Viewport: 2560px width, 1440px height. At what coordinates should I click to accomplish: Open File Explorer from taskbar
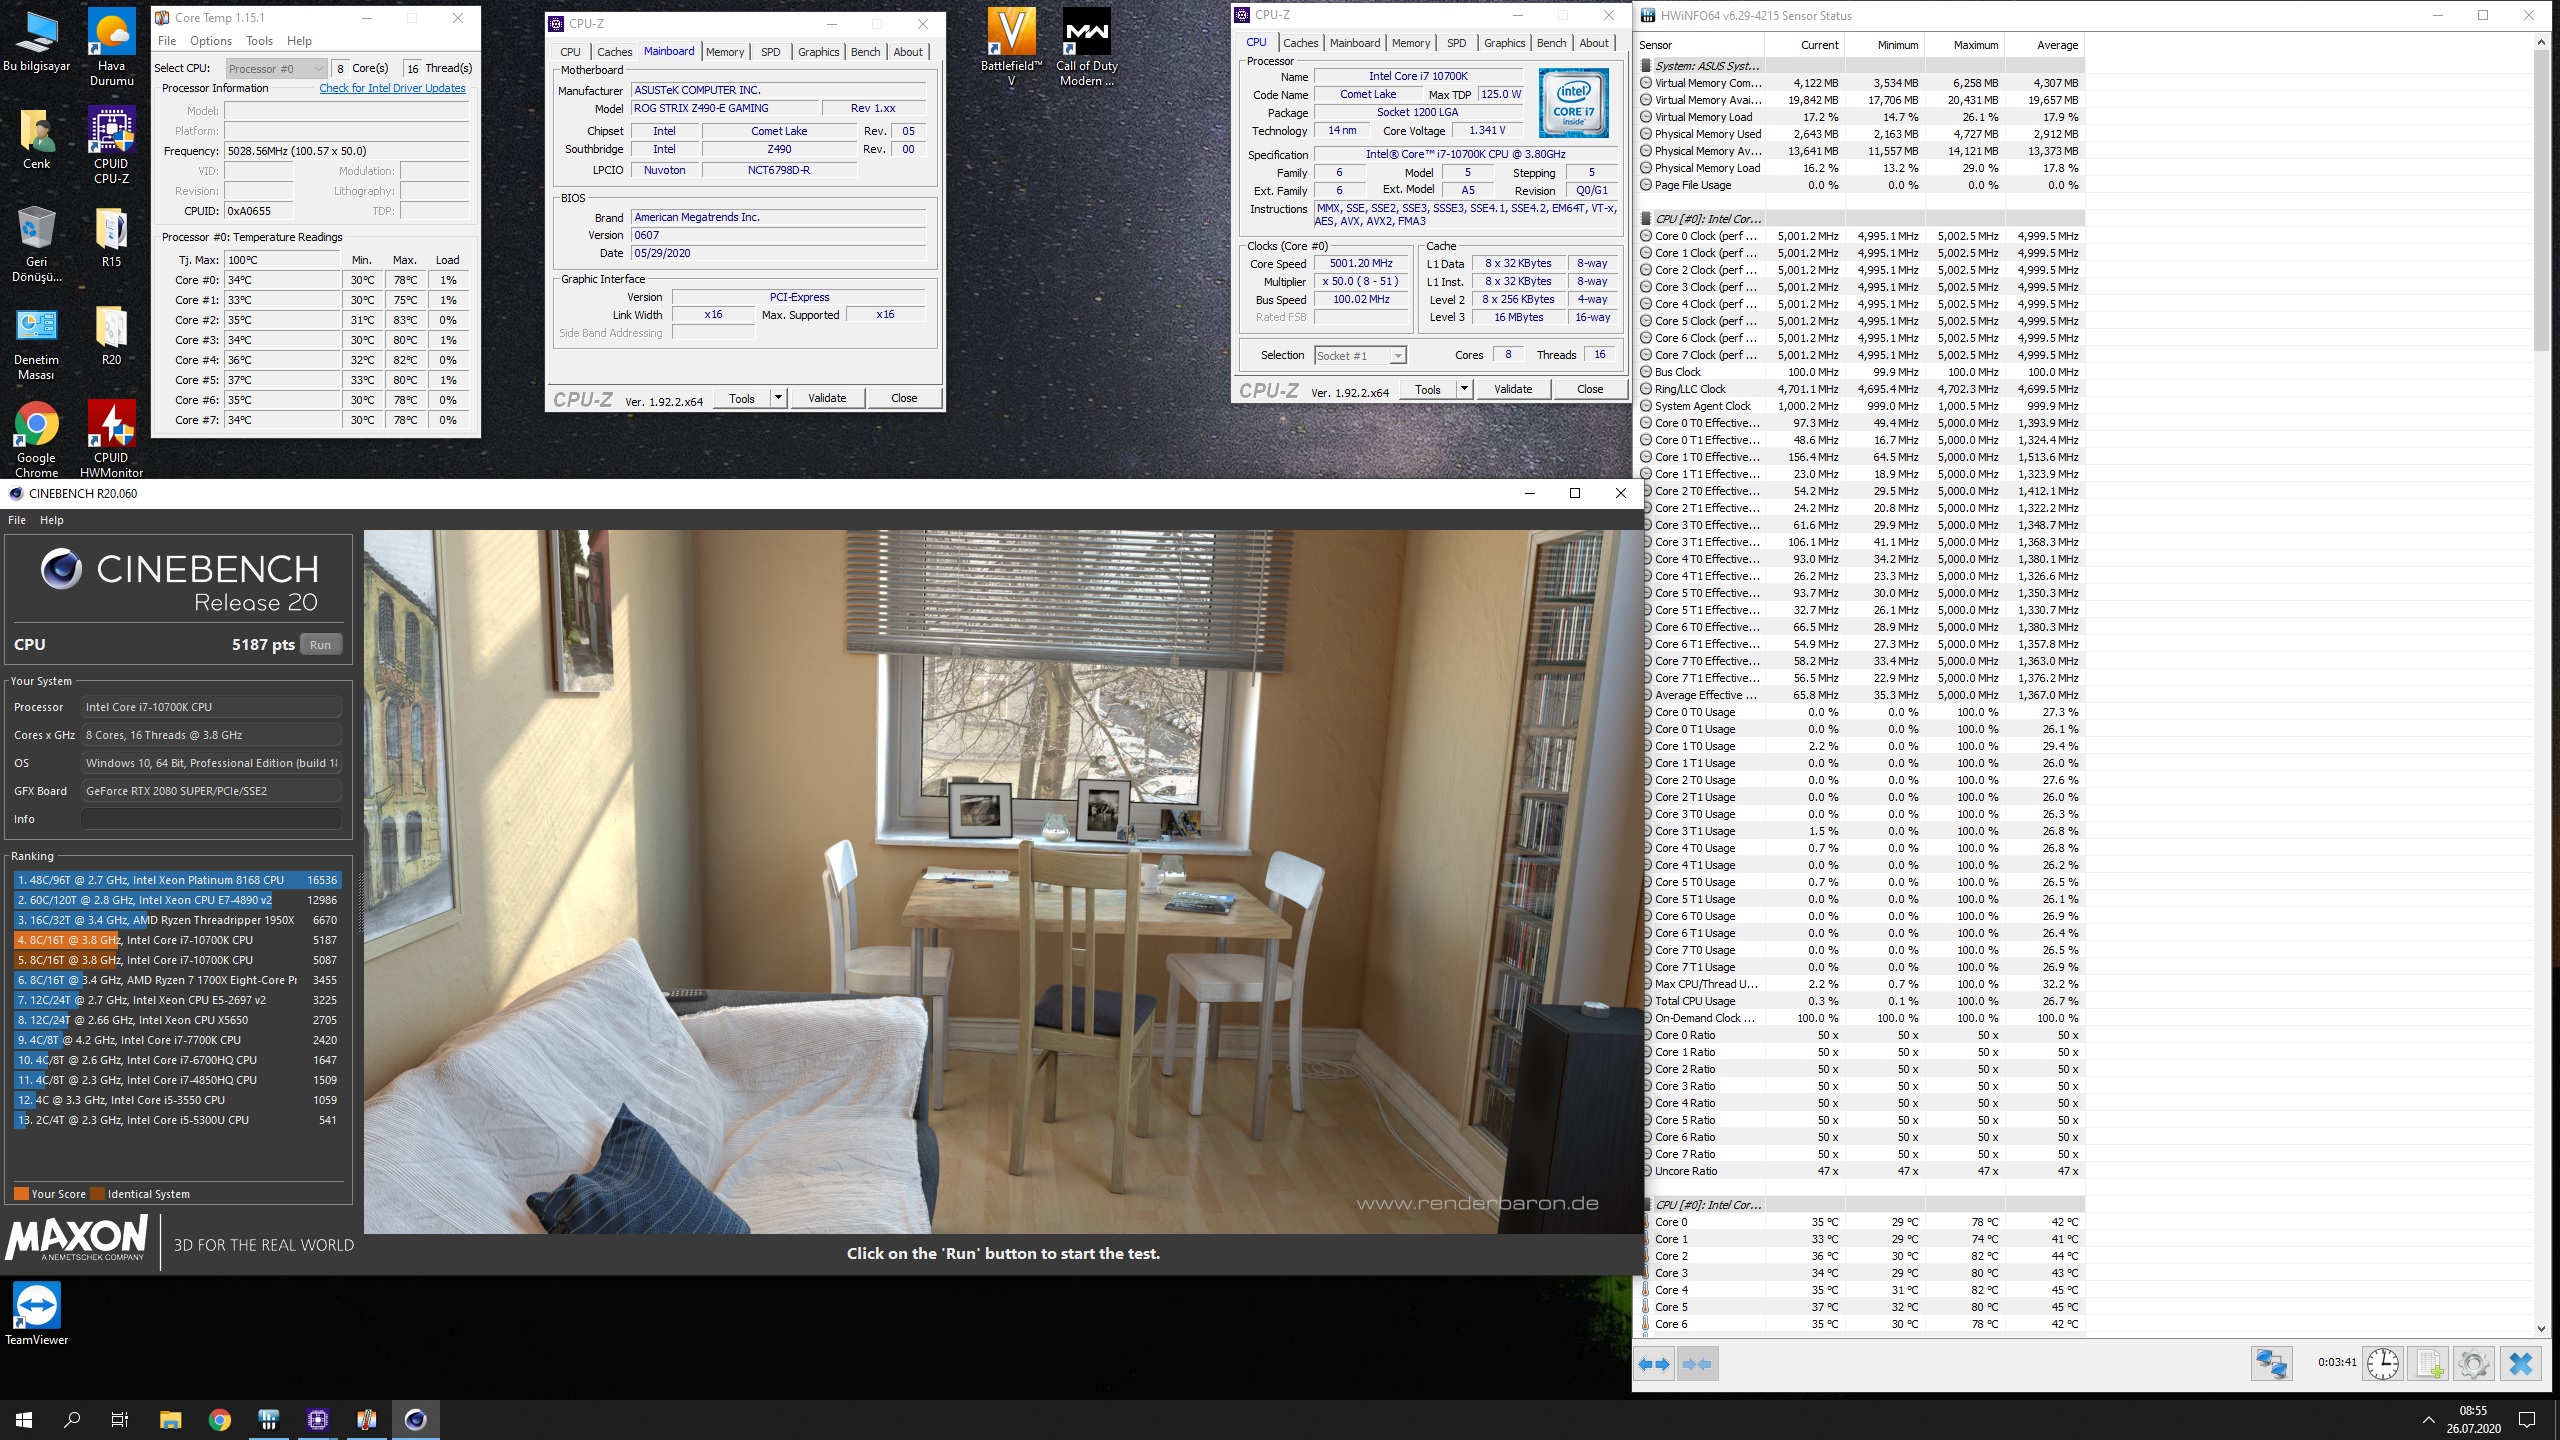tap(170, 1419)
